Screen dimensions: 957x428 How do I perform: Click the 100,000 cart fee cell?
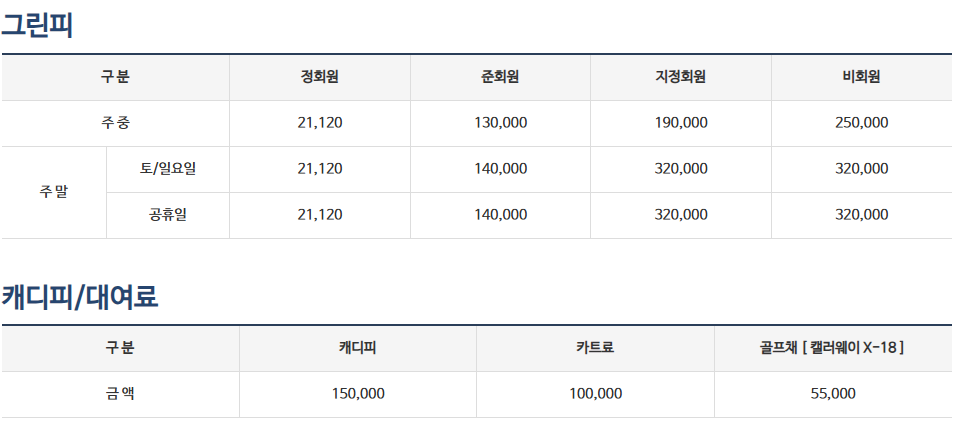[x=595, y=394]
